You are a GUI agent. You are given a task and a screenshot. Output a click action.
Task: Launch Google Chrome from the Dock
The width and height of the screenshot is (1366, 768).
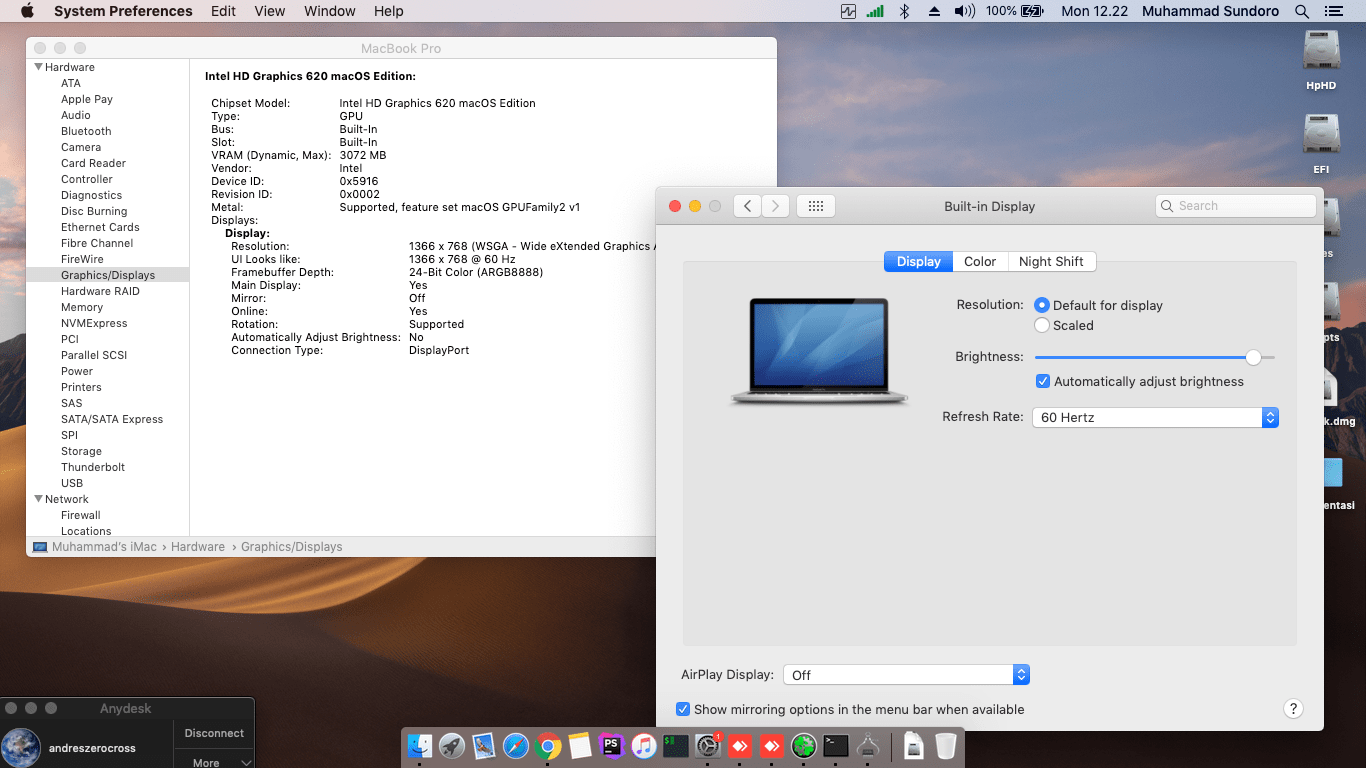coord(548,745)
